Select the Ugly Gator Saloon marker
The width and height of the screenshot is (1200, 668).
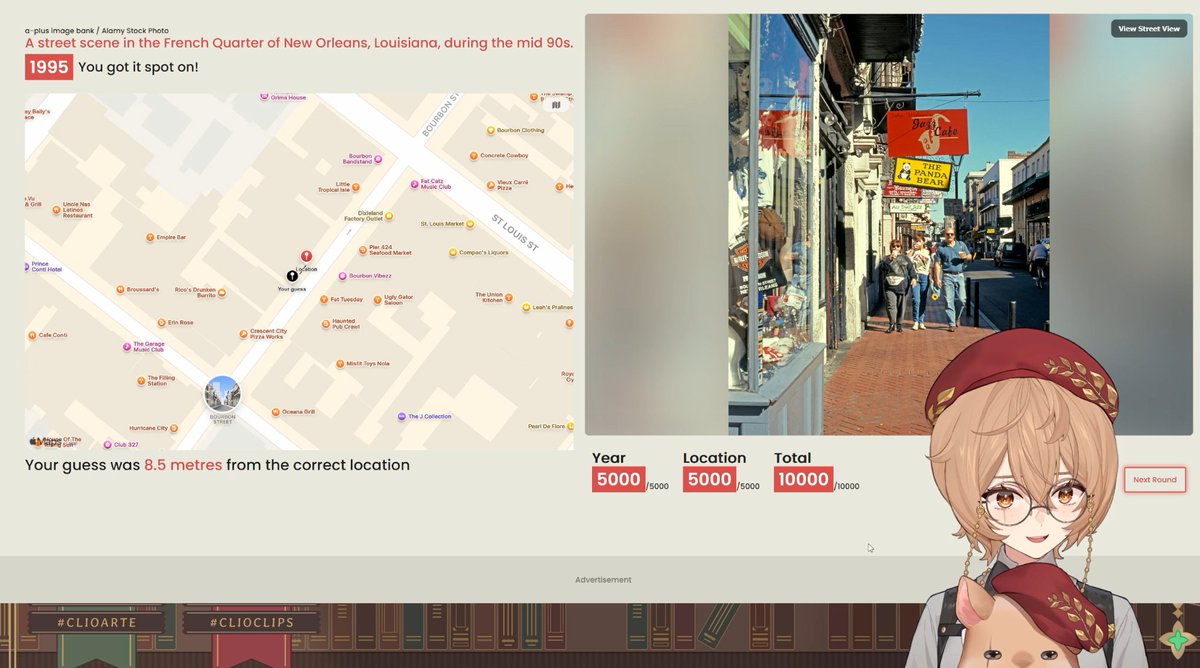(x=376, y=299)
